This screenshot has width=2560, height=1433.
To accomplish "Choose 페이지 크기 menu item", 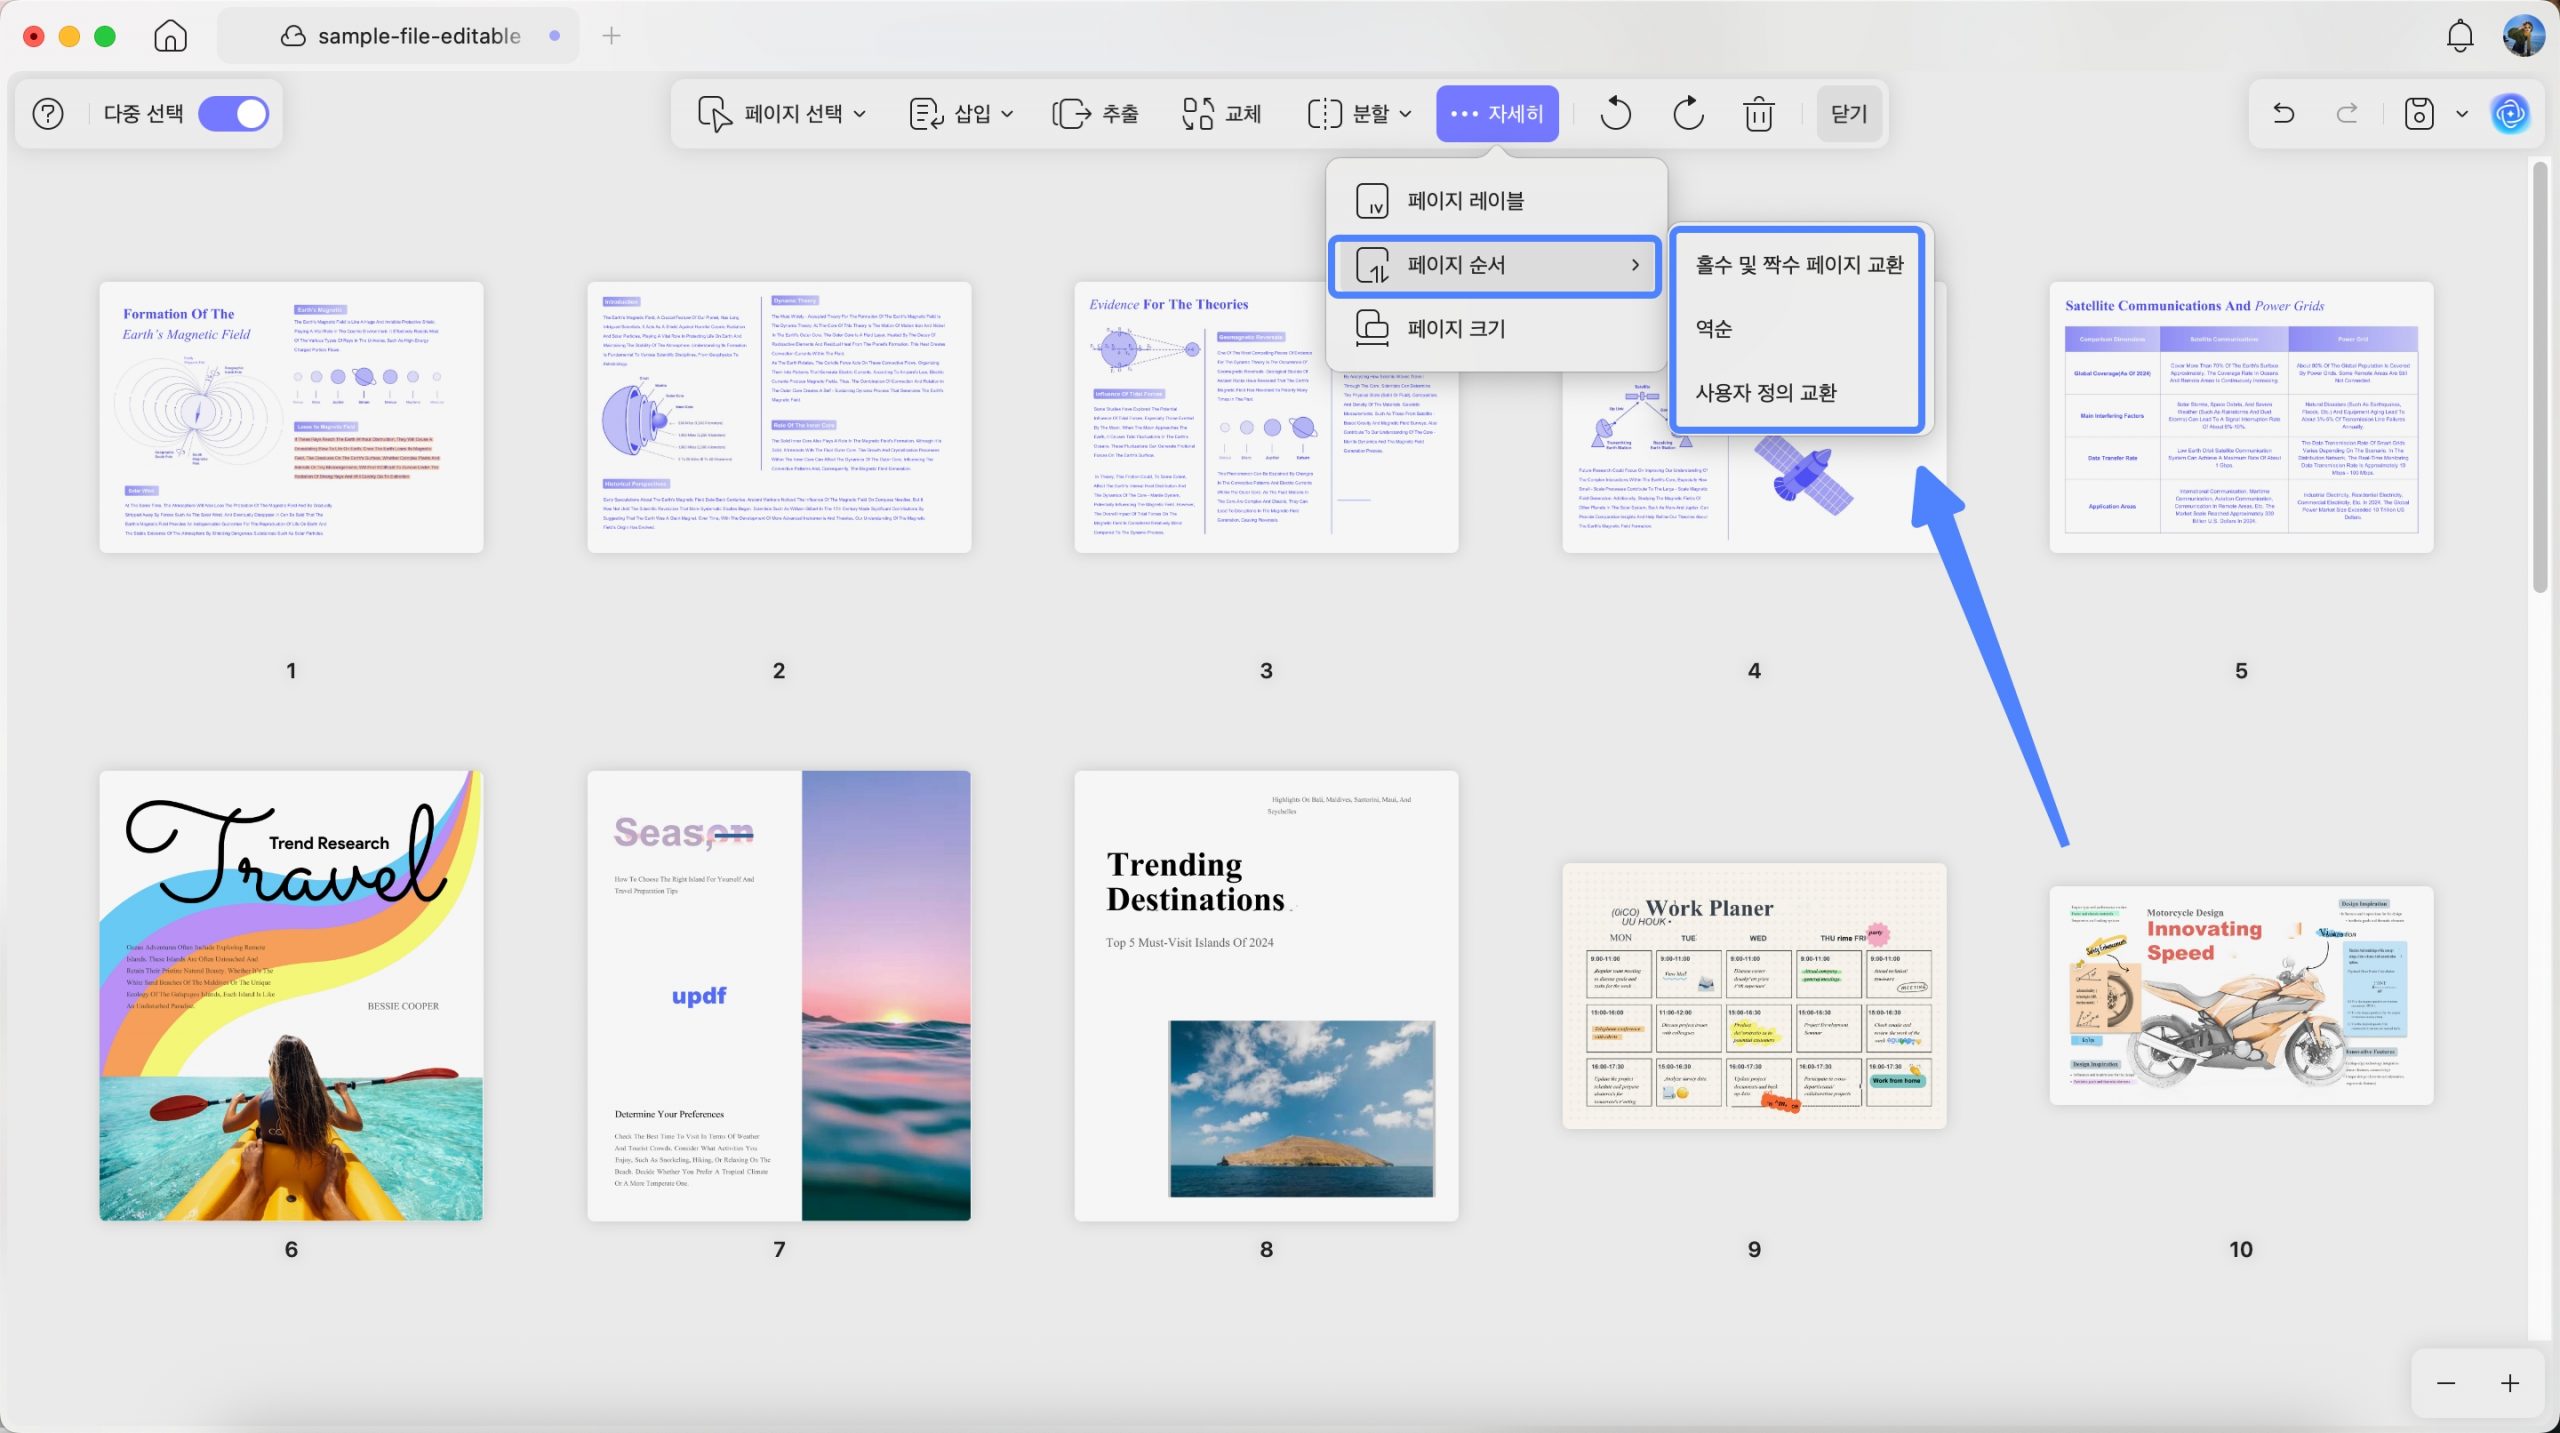I will [x=1497, y=329].
